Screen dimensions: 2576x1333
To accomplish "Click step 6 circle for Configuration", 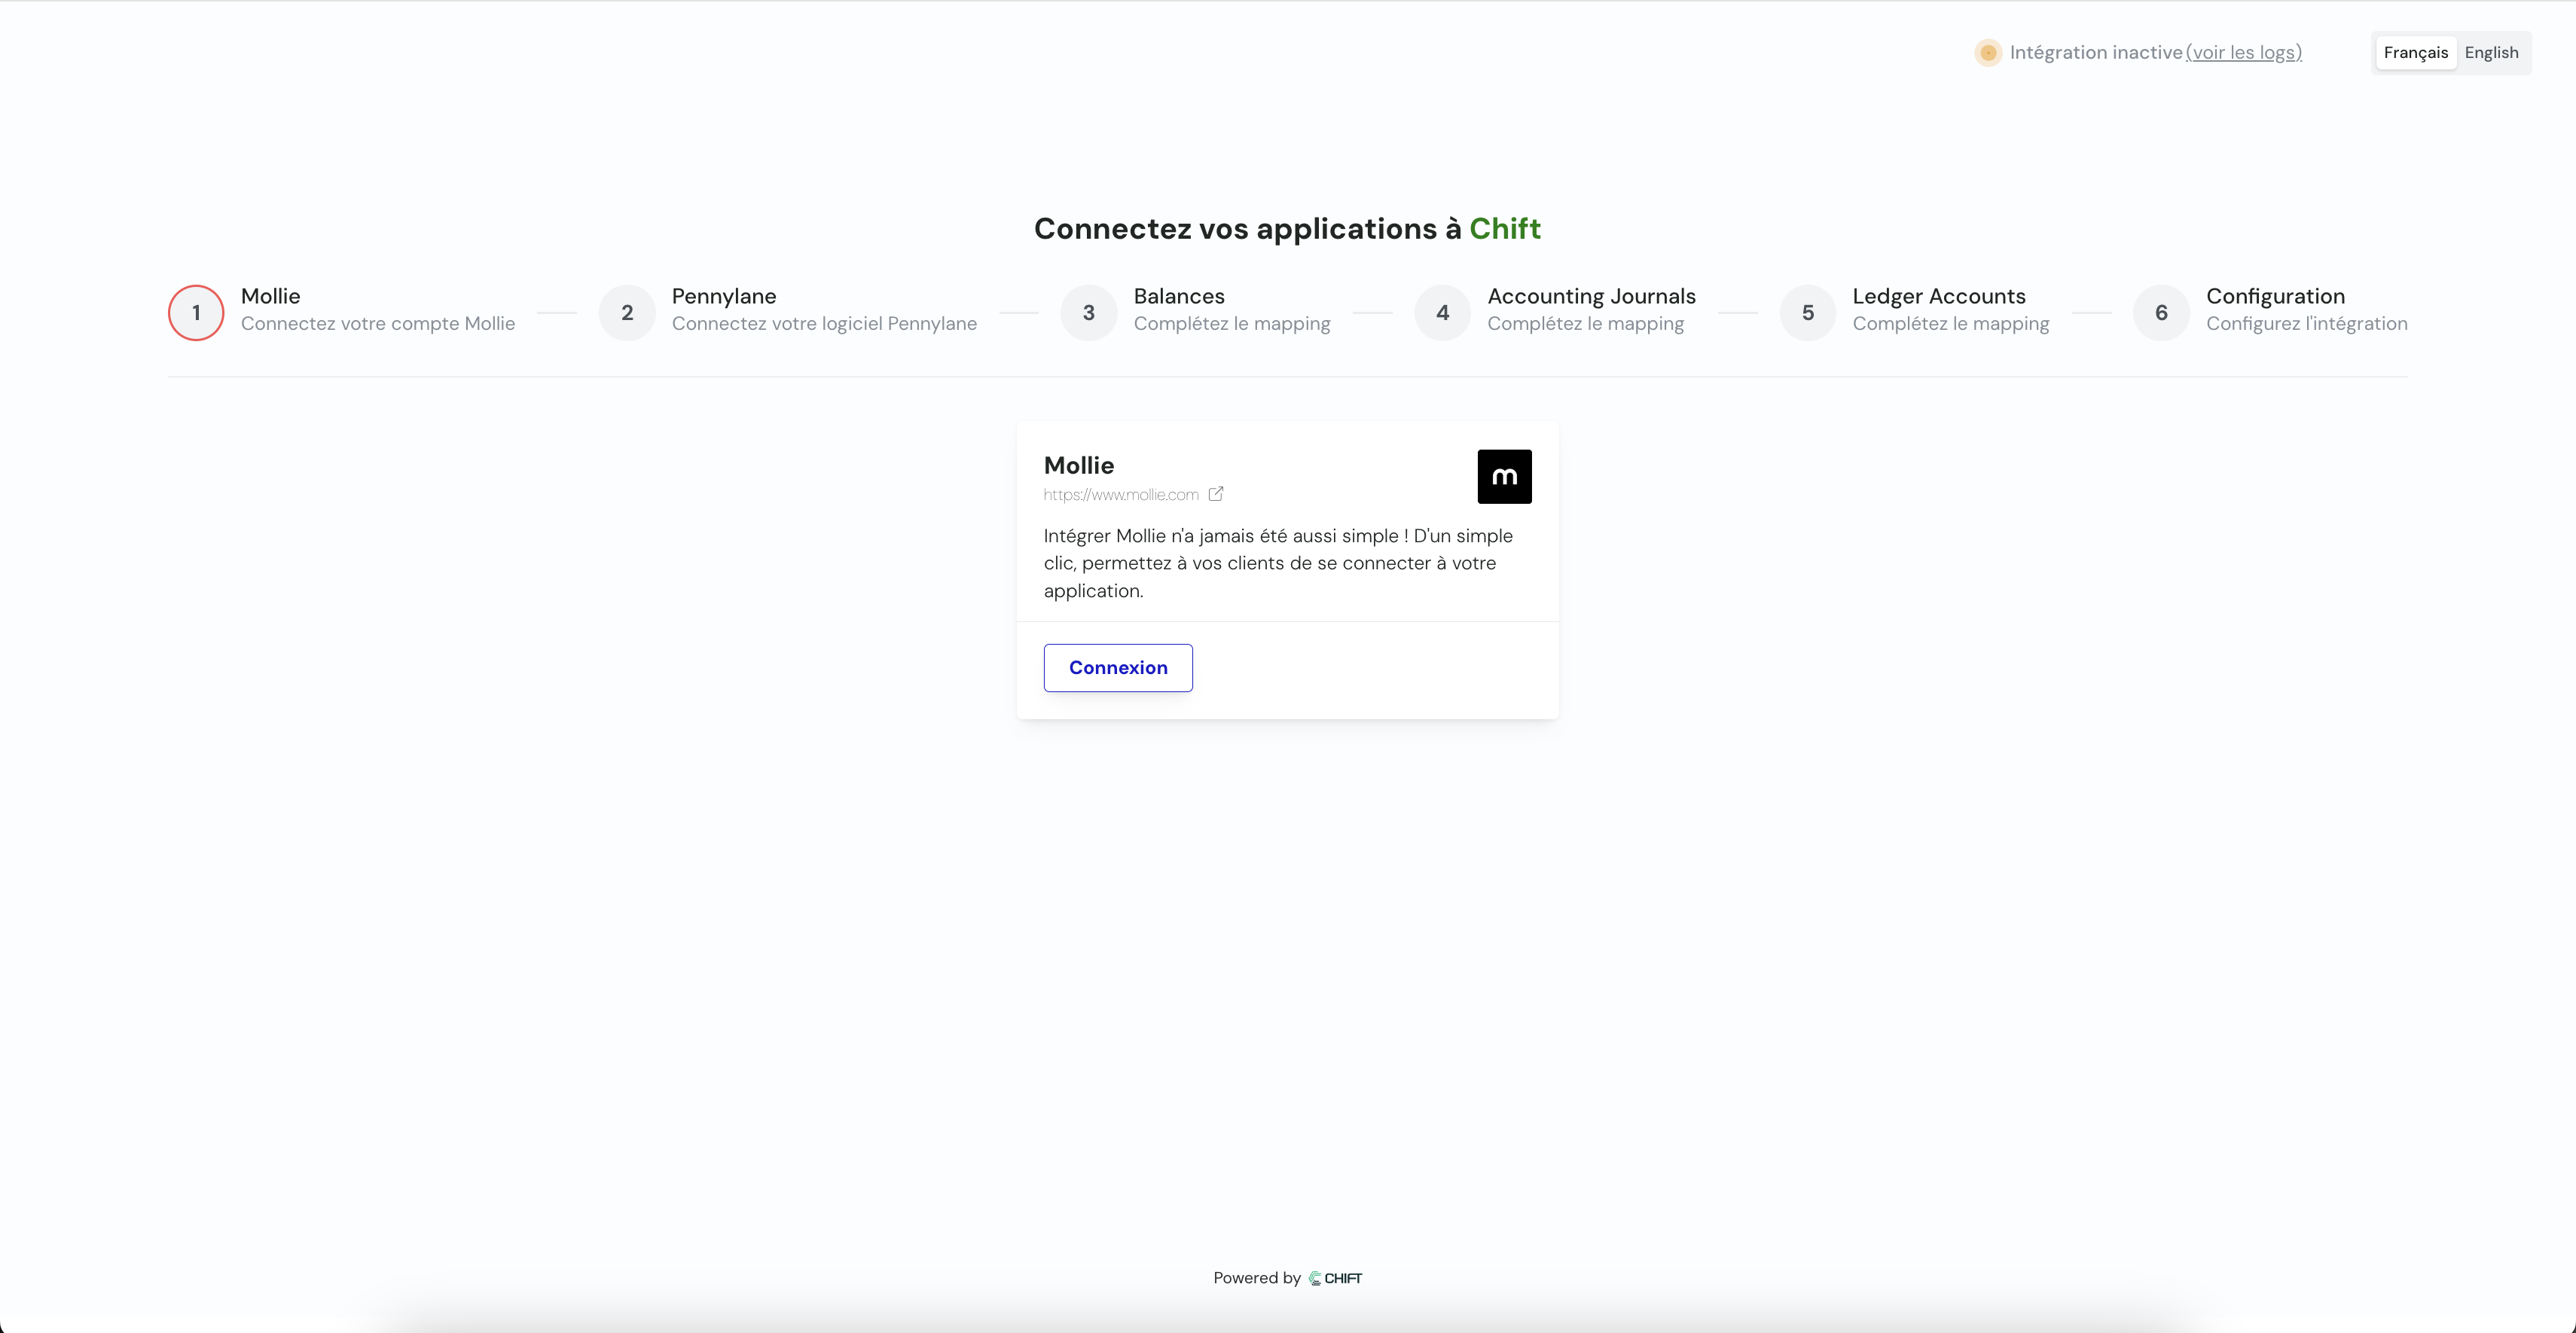I will coord(2161,312).
